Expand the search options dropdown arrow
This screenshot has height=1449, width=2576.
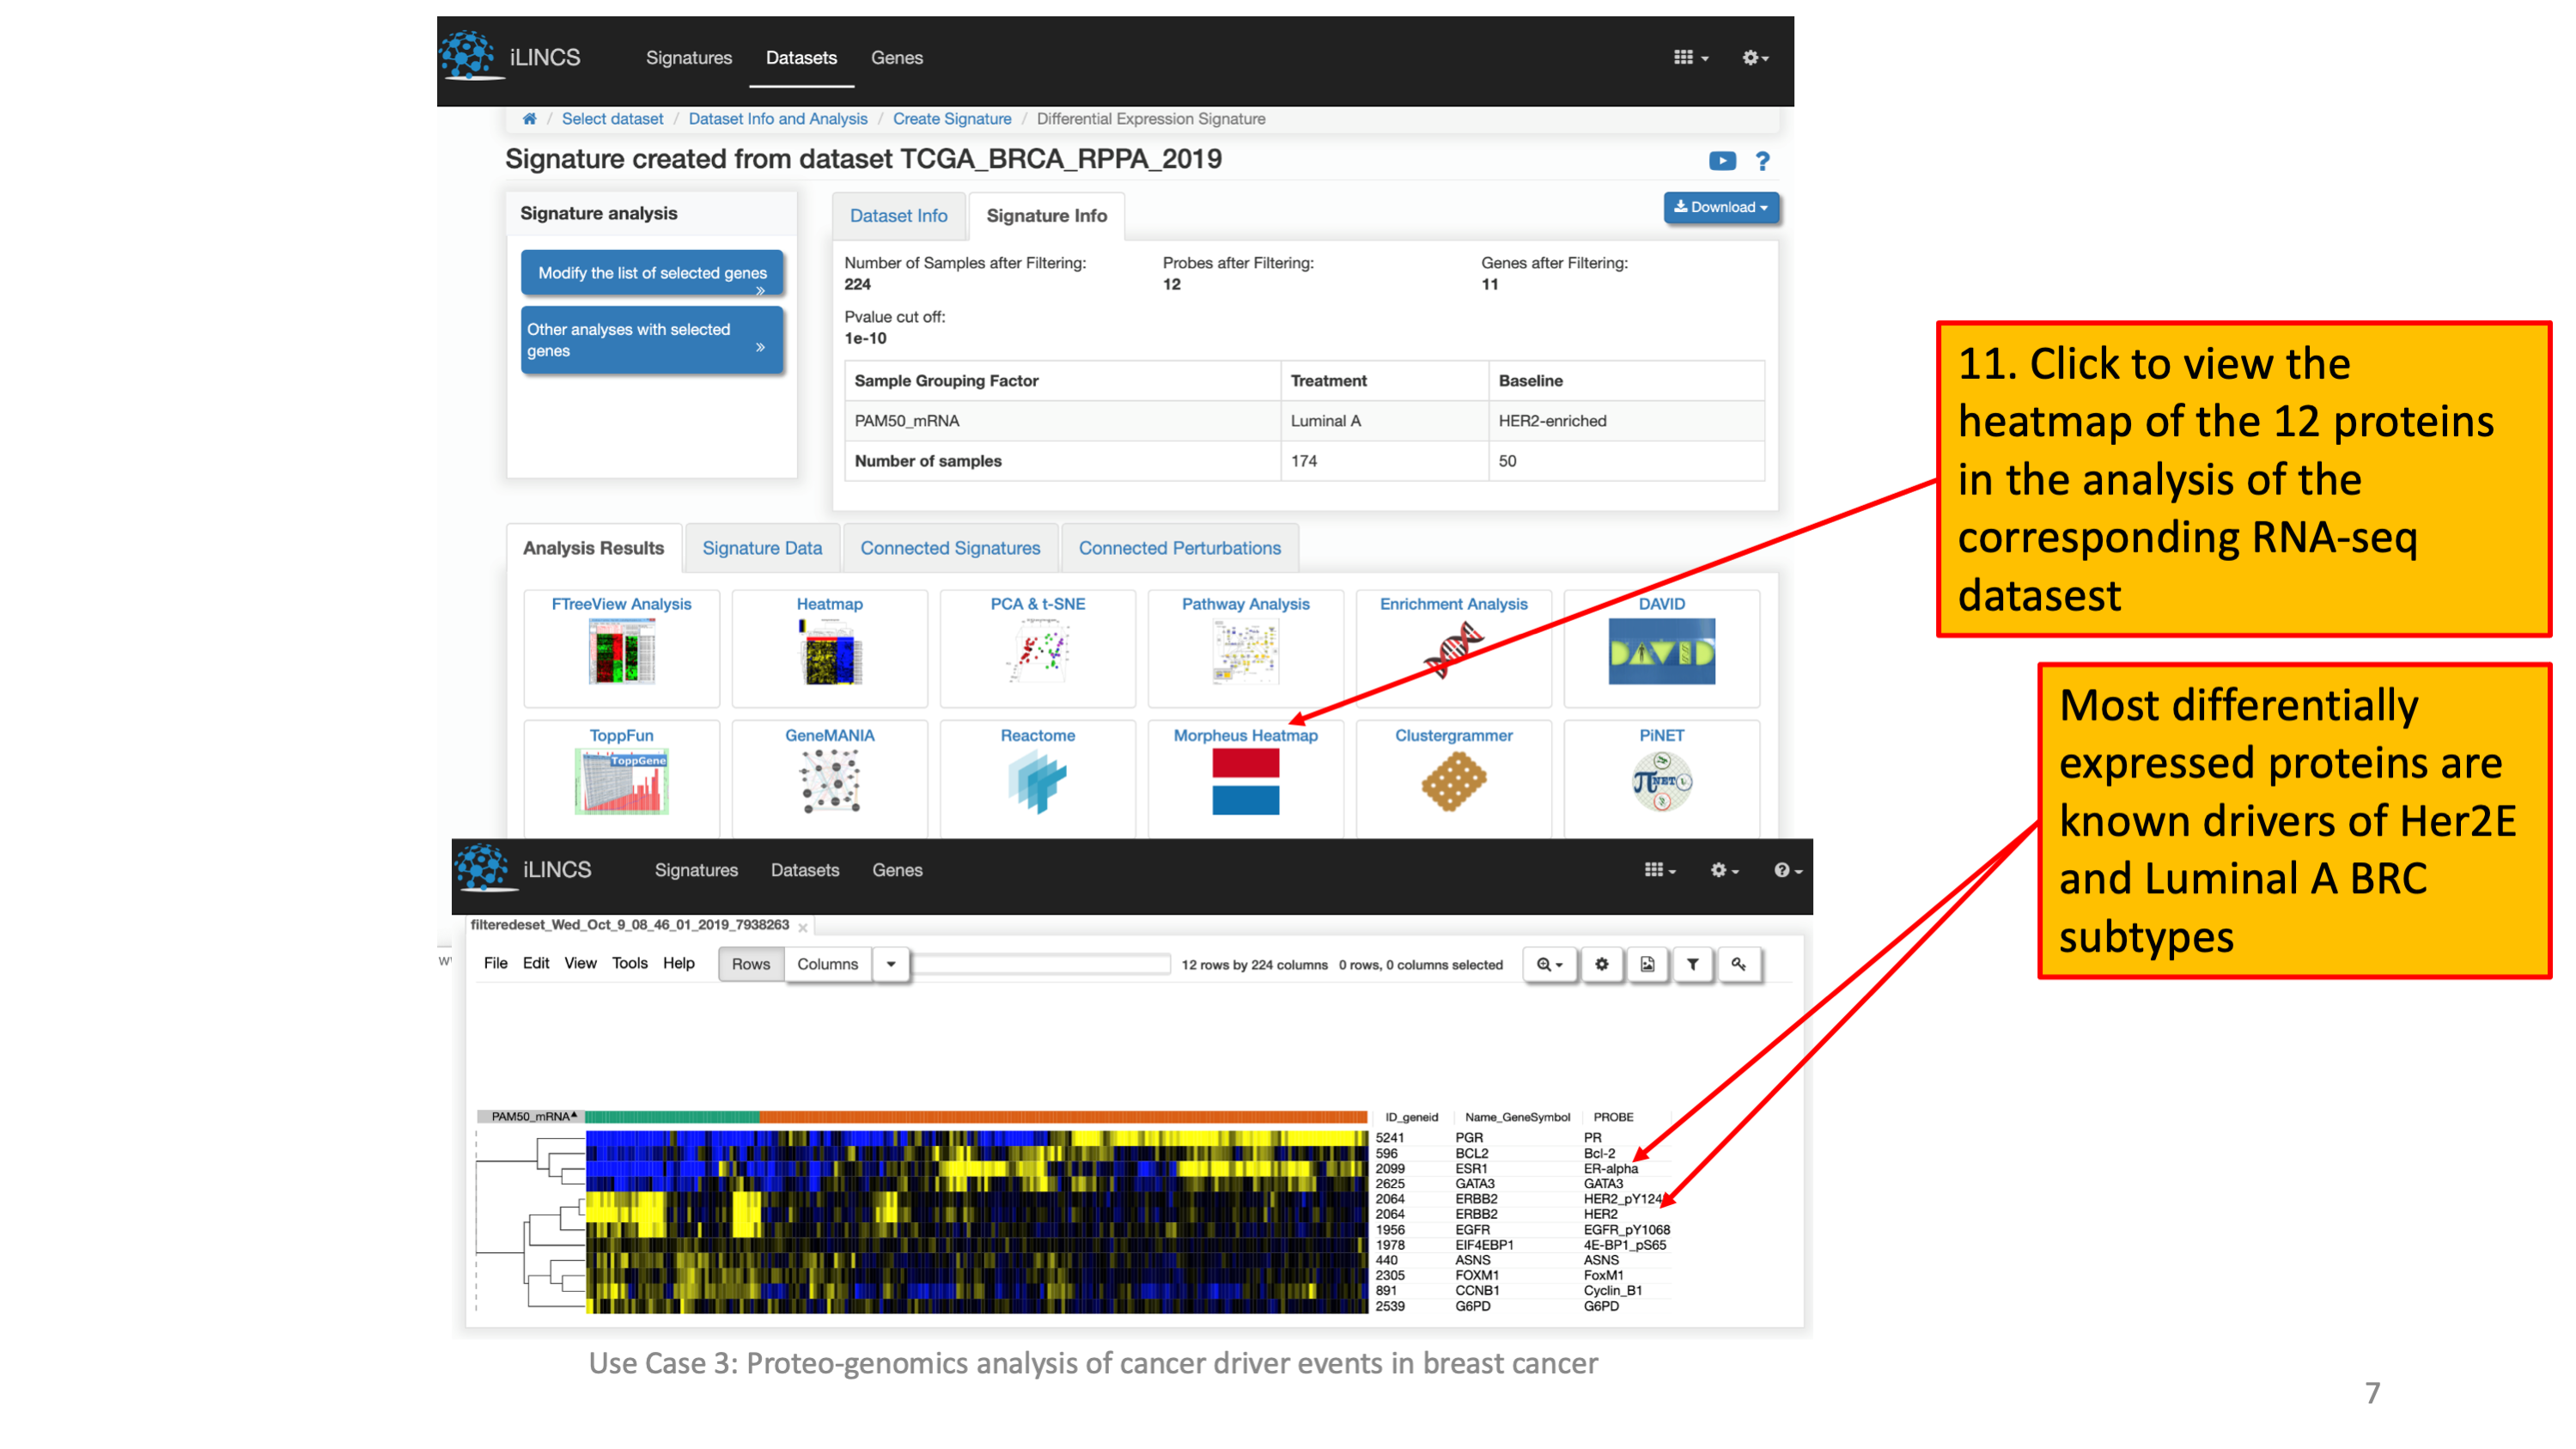pyautogui.click(x=890, y=964)
